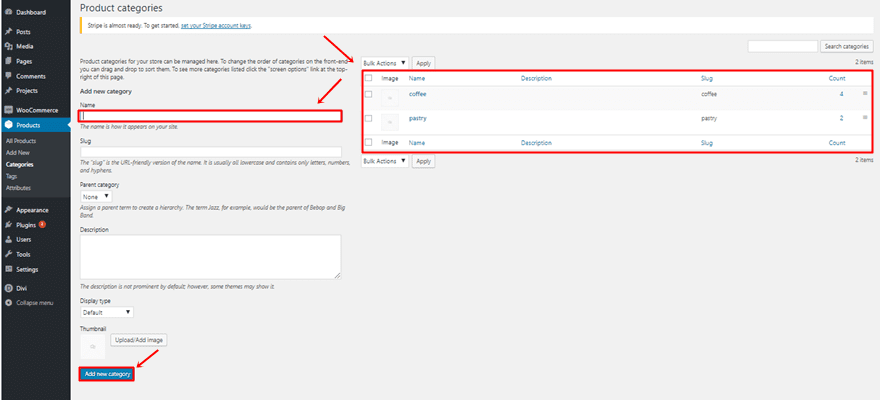Toggle select-all checkbox in table header

point(369,77)
